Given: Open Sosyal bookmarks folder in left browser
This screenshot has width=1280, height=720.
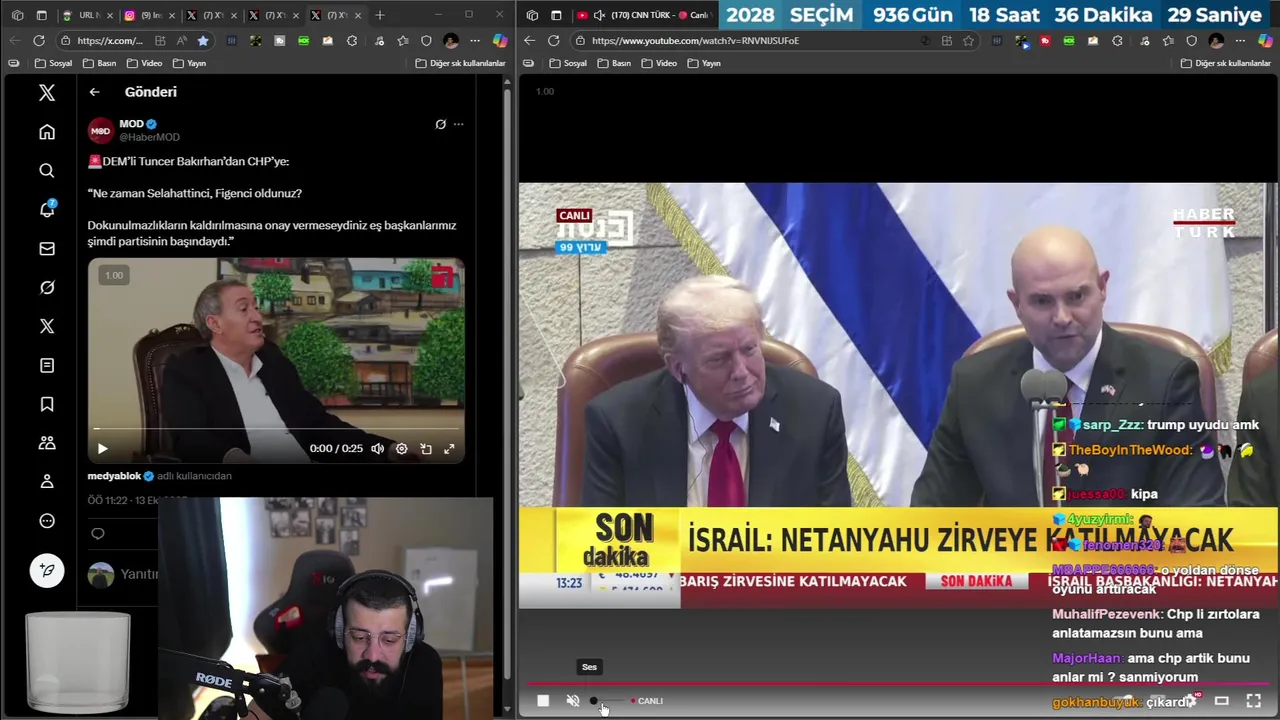Looking at the screenshot, I should click(x=54, y=63).
